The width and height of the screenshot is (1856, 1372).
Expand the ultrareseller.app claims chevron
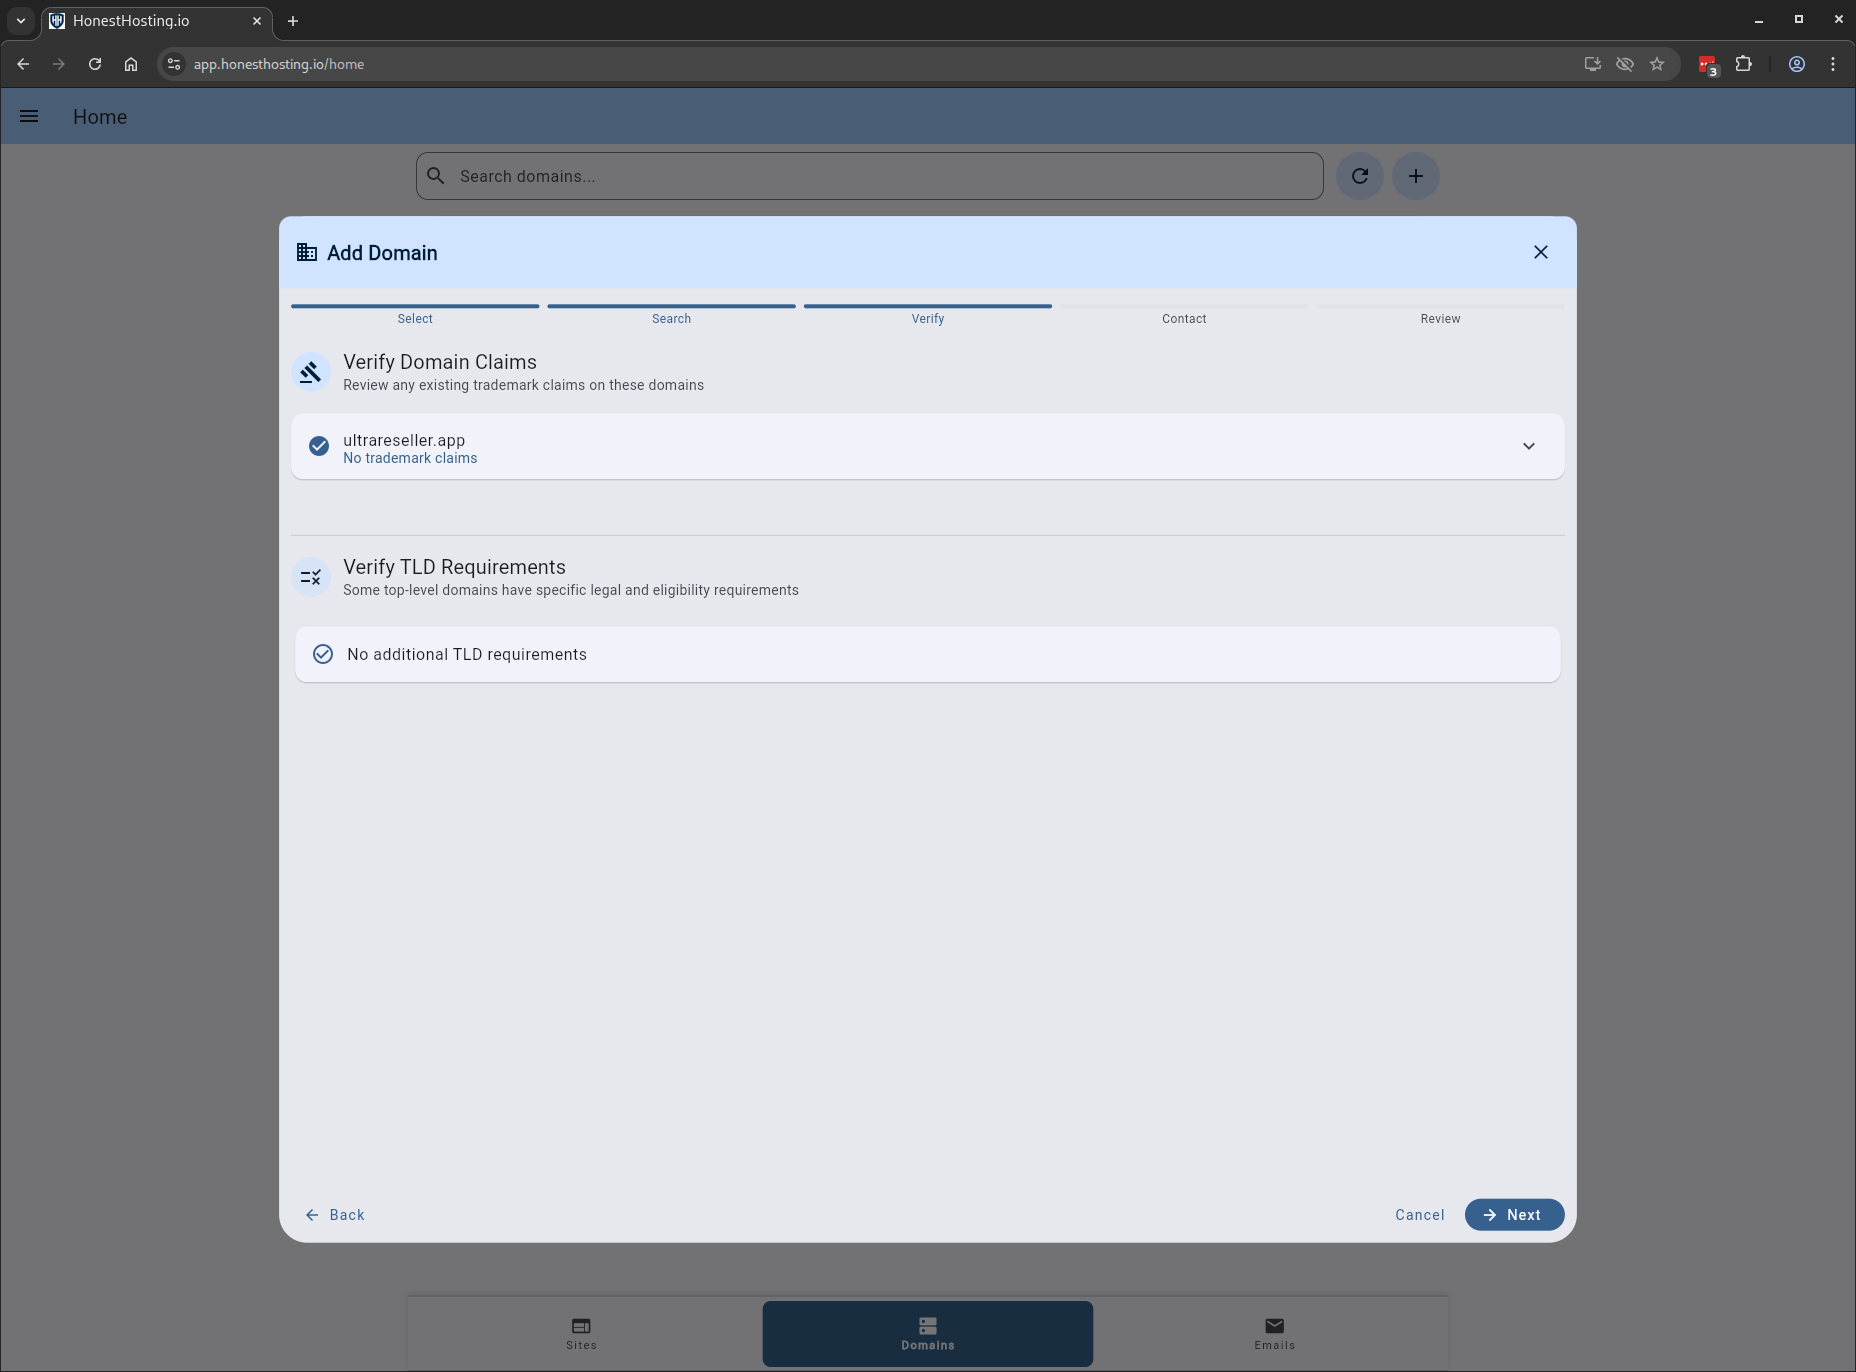[x=1529, y=446]
